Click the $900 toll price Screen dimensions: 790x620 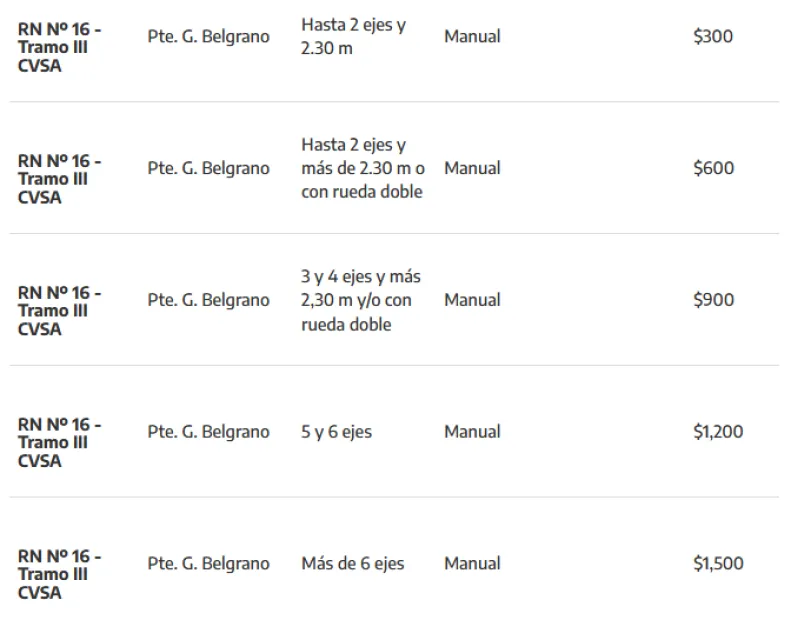click(x=713, y=300)
